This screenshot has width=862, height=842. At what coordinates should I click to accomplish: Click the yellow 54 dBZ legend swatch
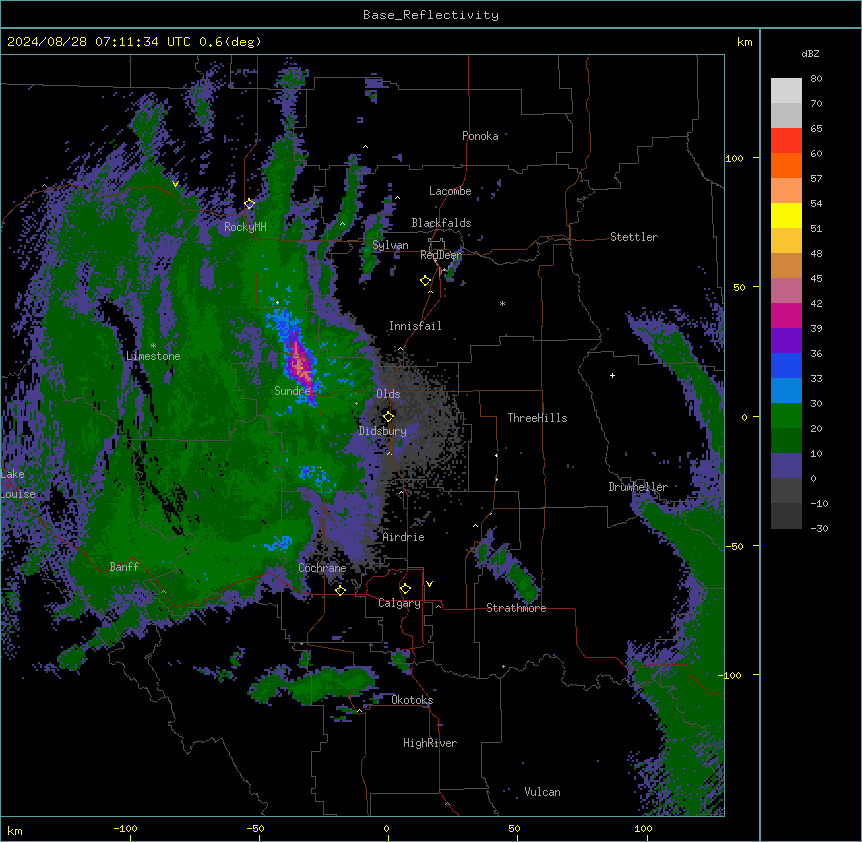pos(786,215)
